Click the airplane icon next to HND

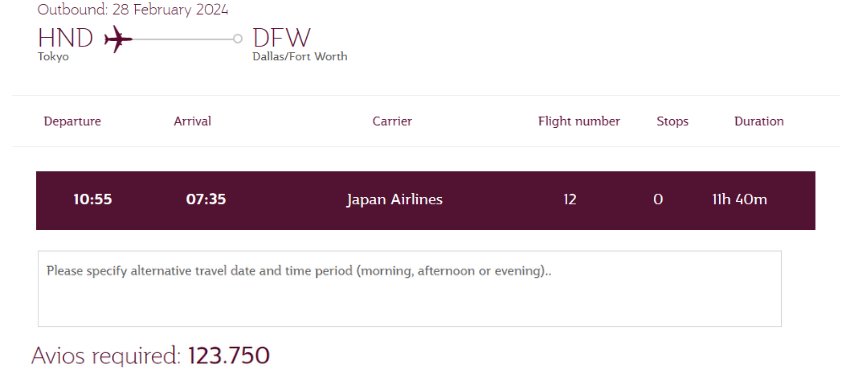pyautogui.click(x=118, y=39)
